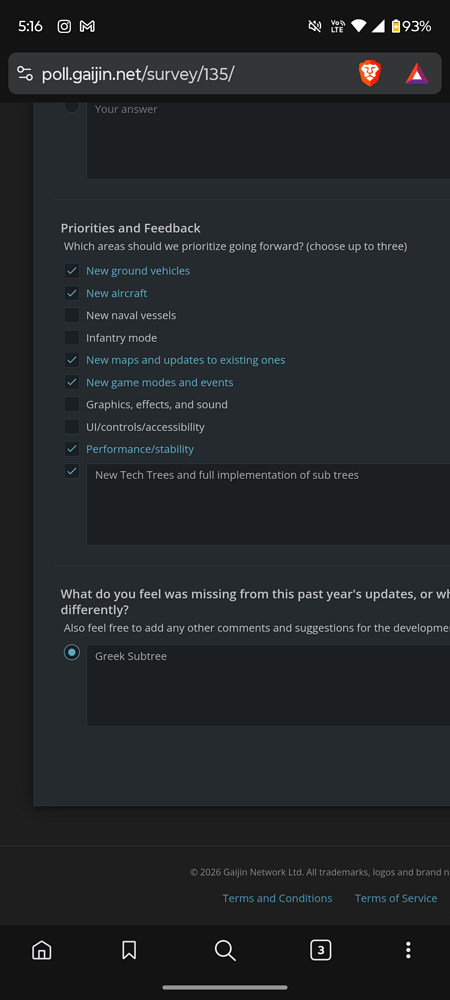This screenshot has width=450, height=1000.
Task: Tap the site settings icon in the address bar
Action: click(x=25, y=73)
